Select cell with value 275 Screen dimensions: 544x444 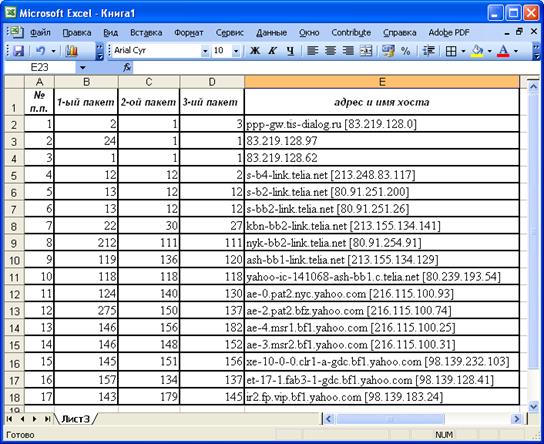(86, 310)
